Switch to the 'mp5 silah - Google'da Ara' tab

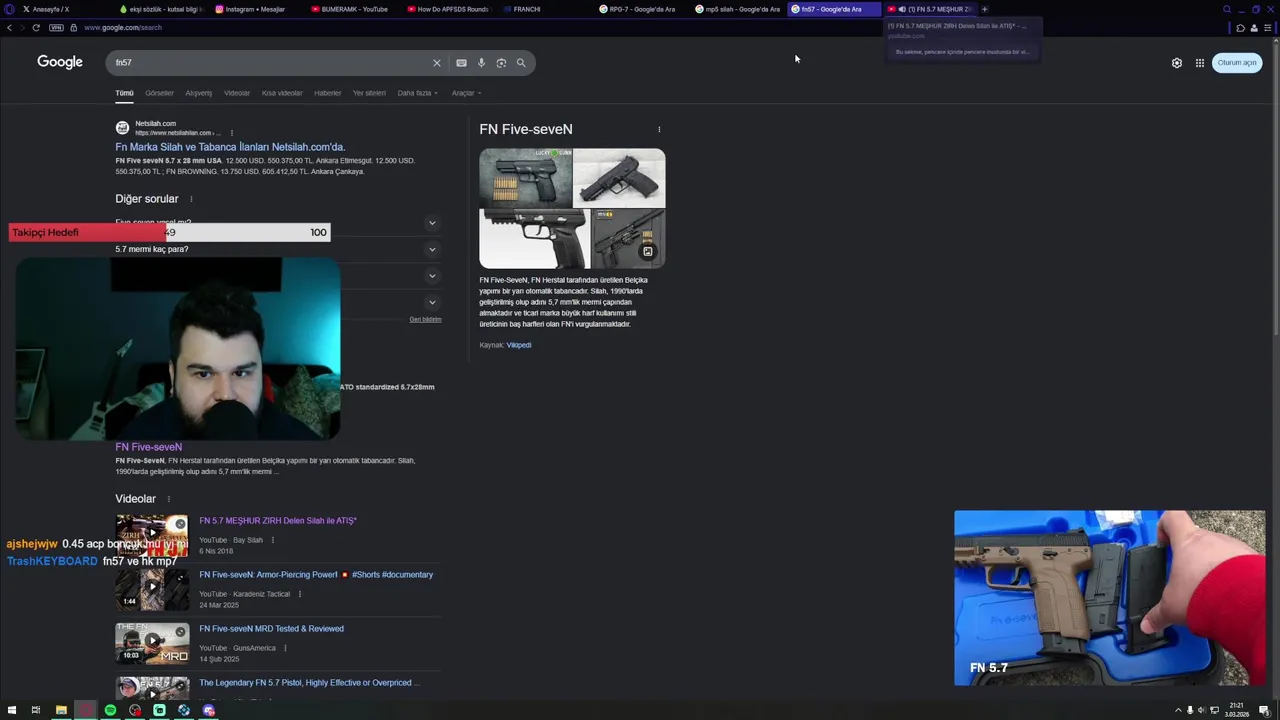[x=737, y=9]
